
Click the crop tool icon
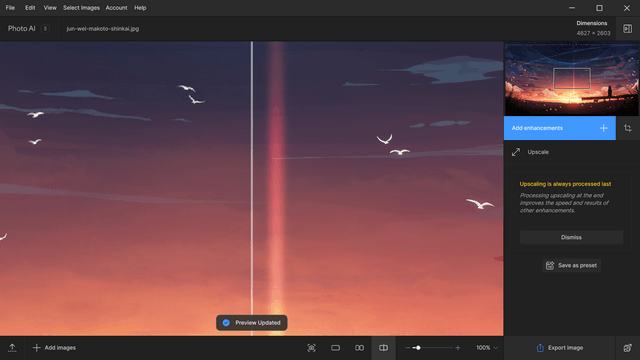pos(628,128)
